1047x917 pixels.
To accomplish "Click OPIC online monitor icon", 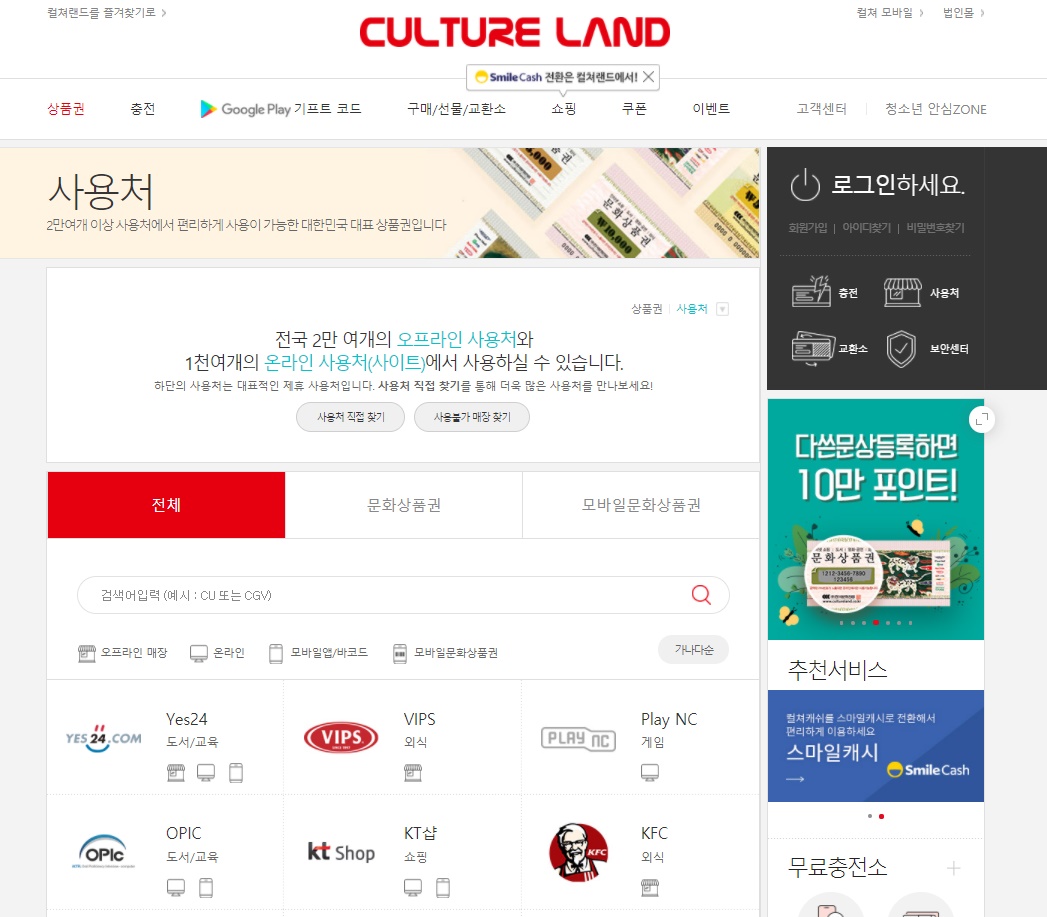I will [x=176, y=888].
